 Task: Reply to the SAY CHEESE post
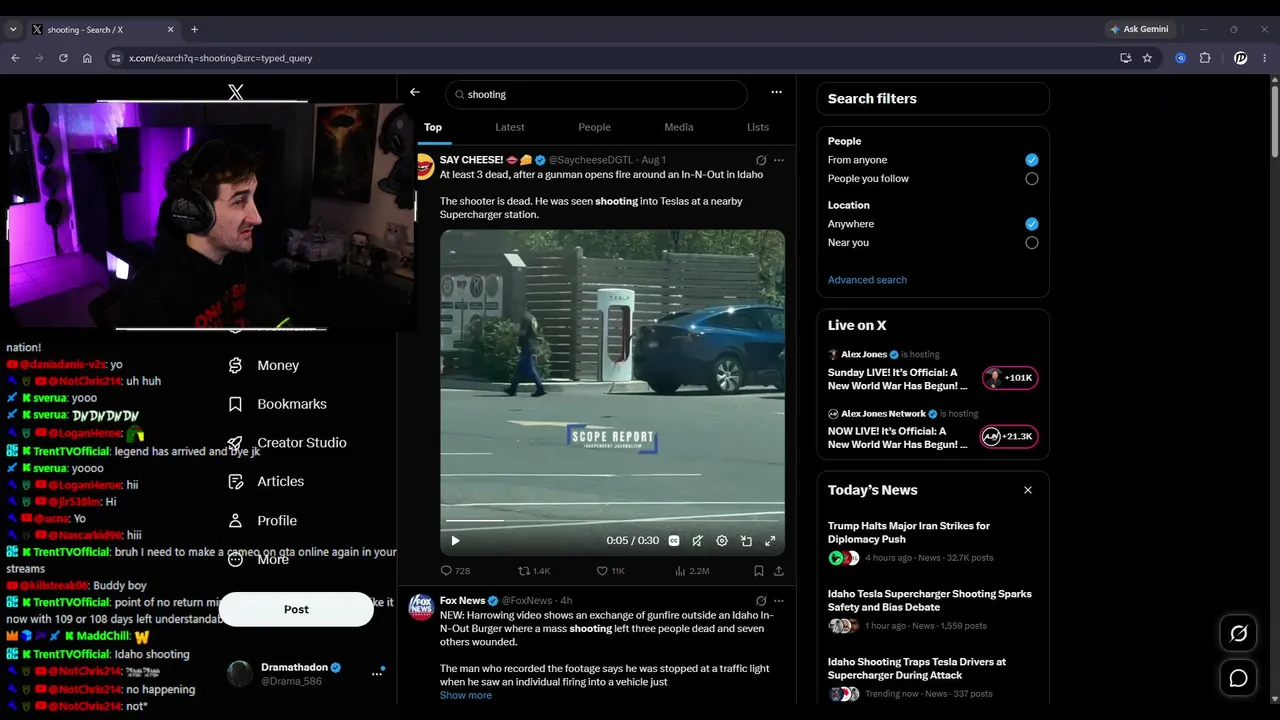(x=455, y=571)
